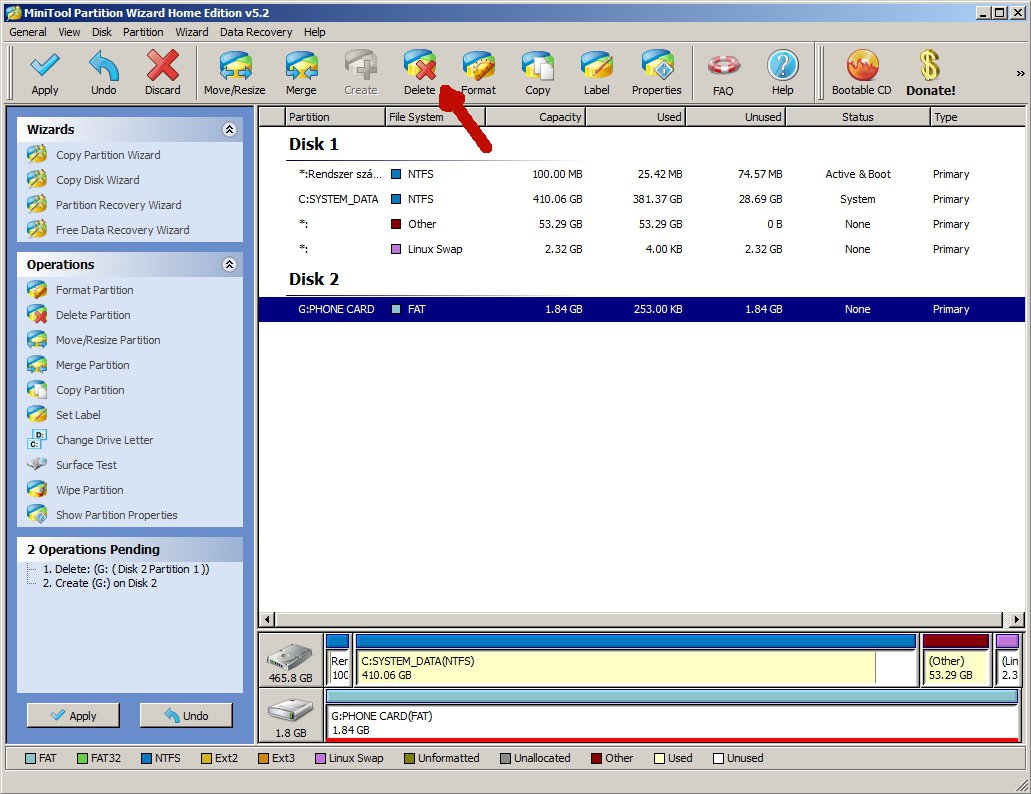Click the Discard red X toolbar icon
1031x794 pixels.
pos(162,73)
